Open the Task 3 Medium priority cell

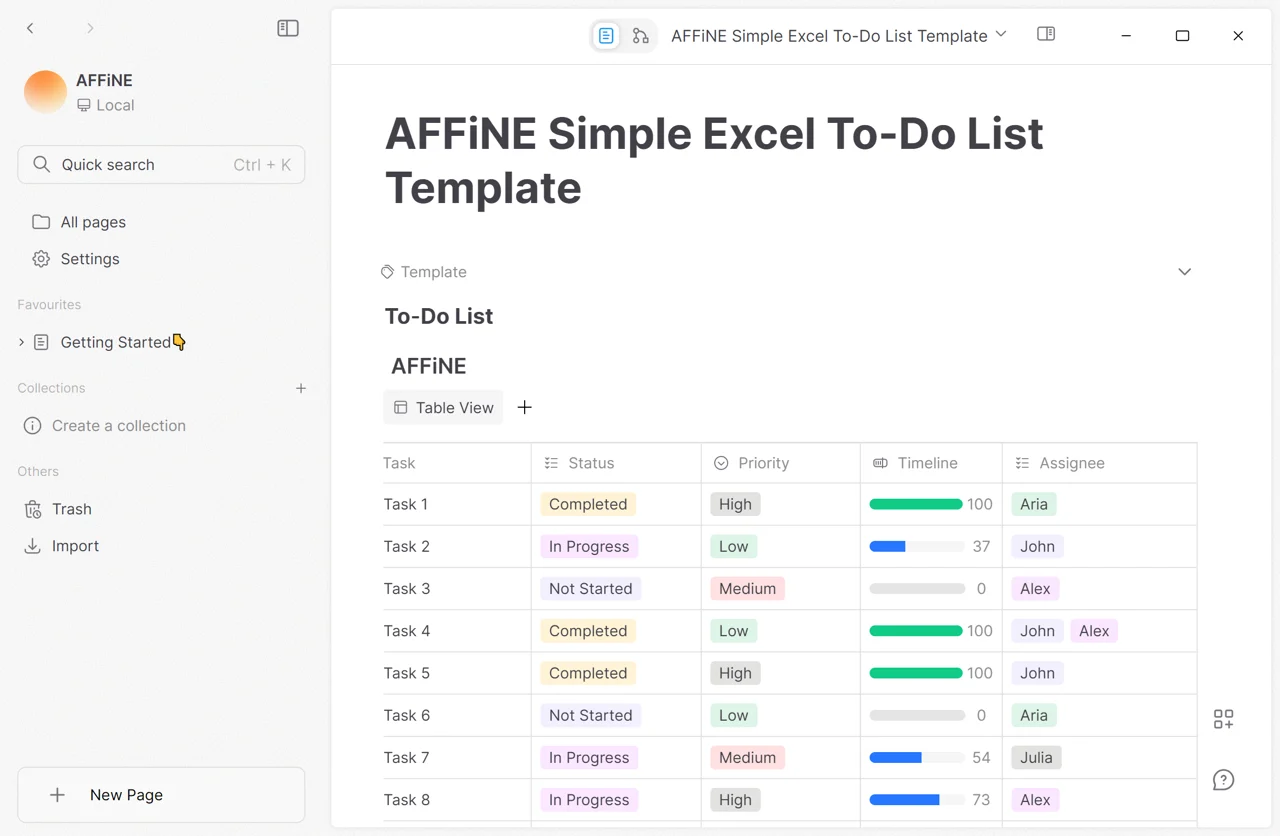click(x=781, y=589)
